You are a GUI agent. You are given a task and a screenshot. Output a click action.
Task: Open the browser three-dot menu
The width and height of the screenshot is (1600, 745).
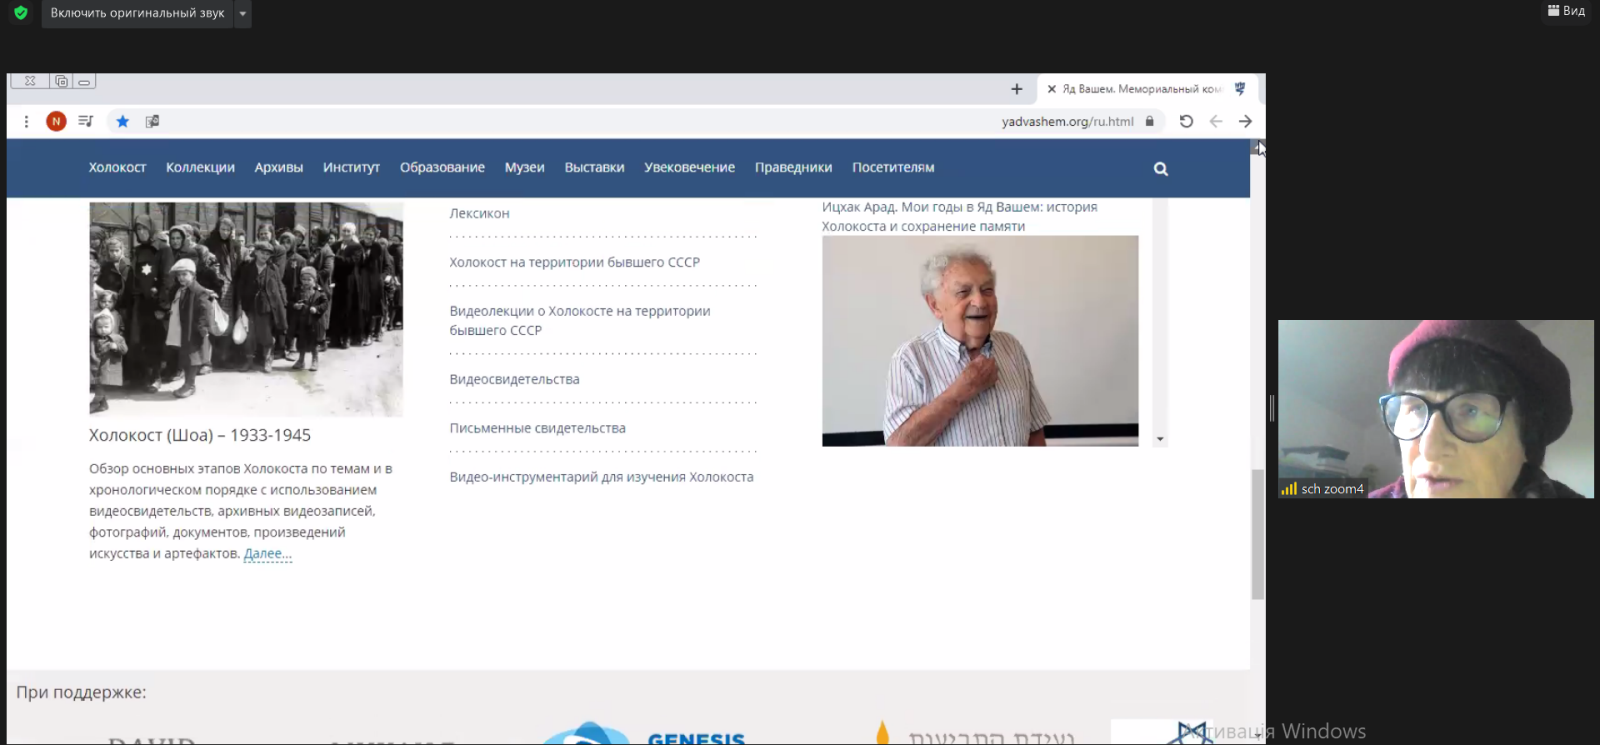[x=26, y=121]
